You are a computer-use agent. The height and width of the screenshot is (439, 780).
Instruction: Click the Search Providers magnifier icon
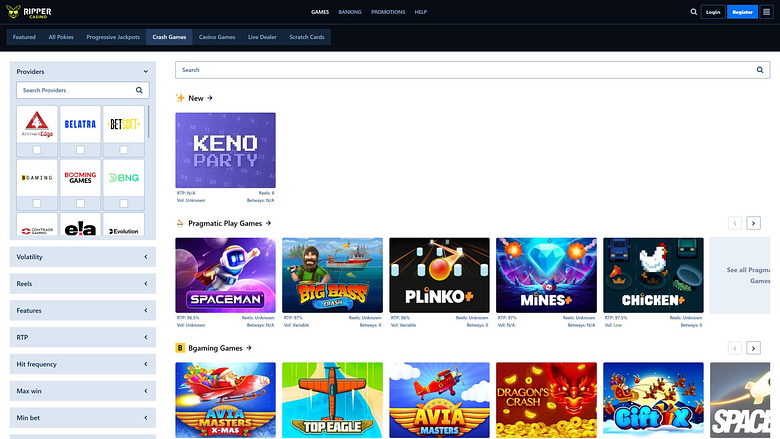(x=139, y=90)
